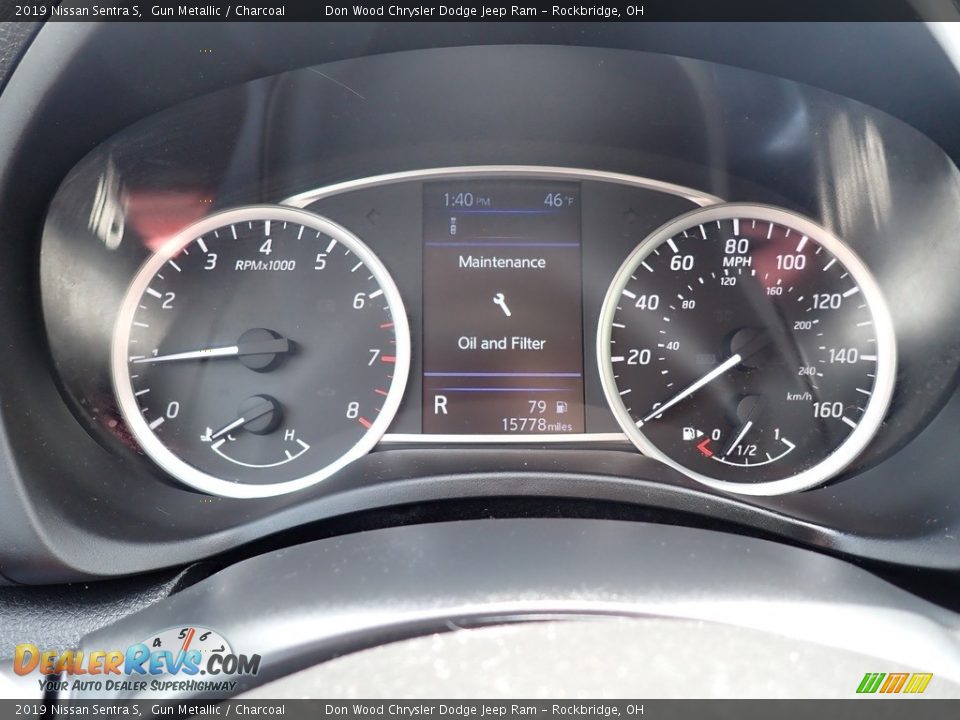960x720 pixels.
Task: Tap the 7 mark on the tachometer
Action: tap(373, 358)
